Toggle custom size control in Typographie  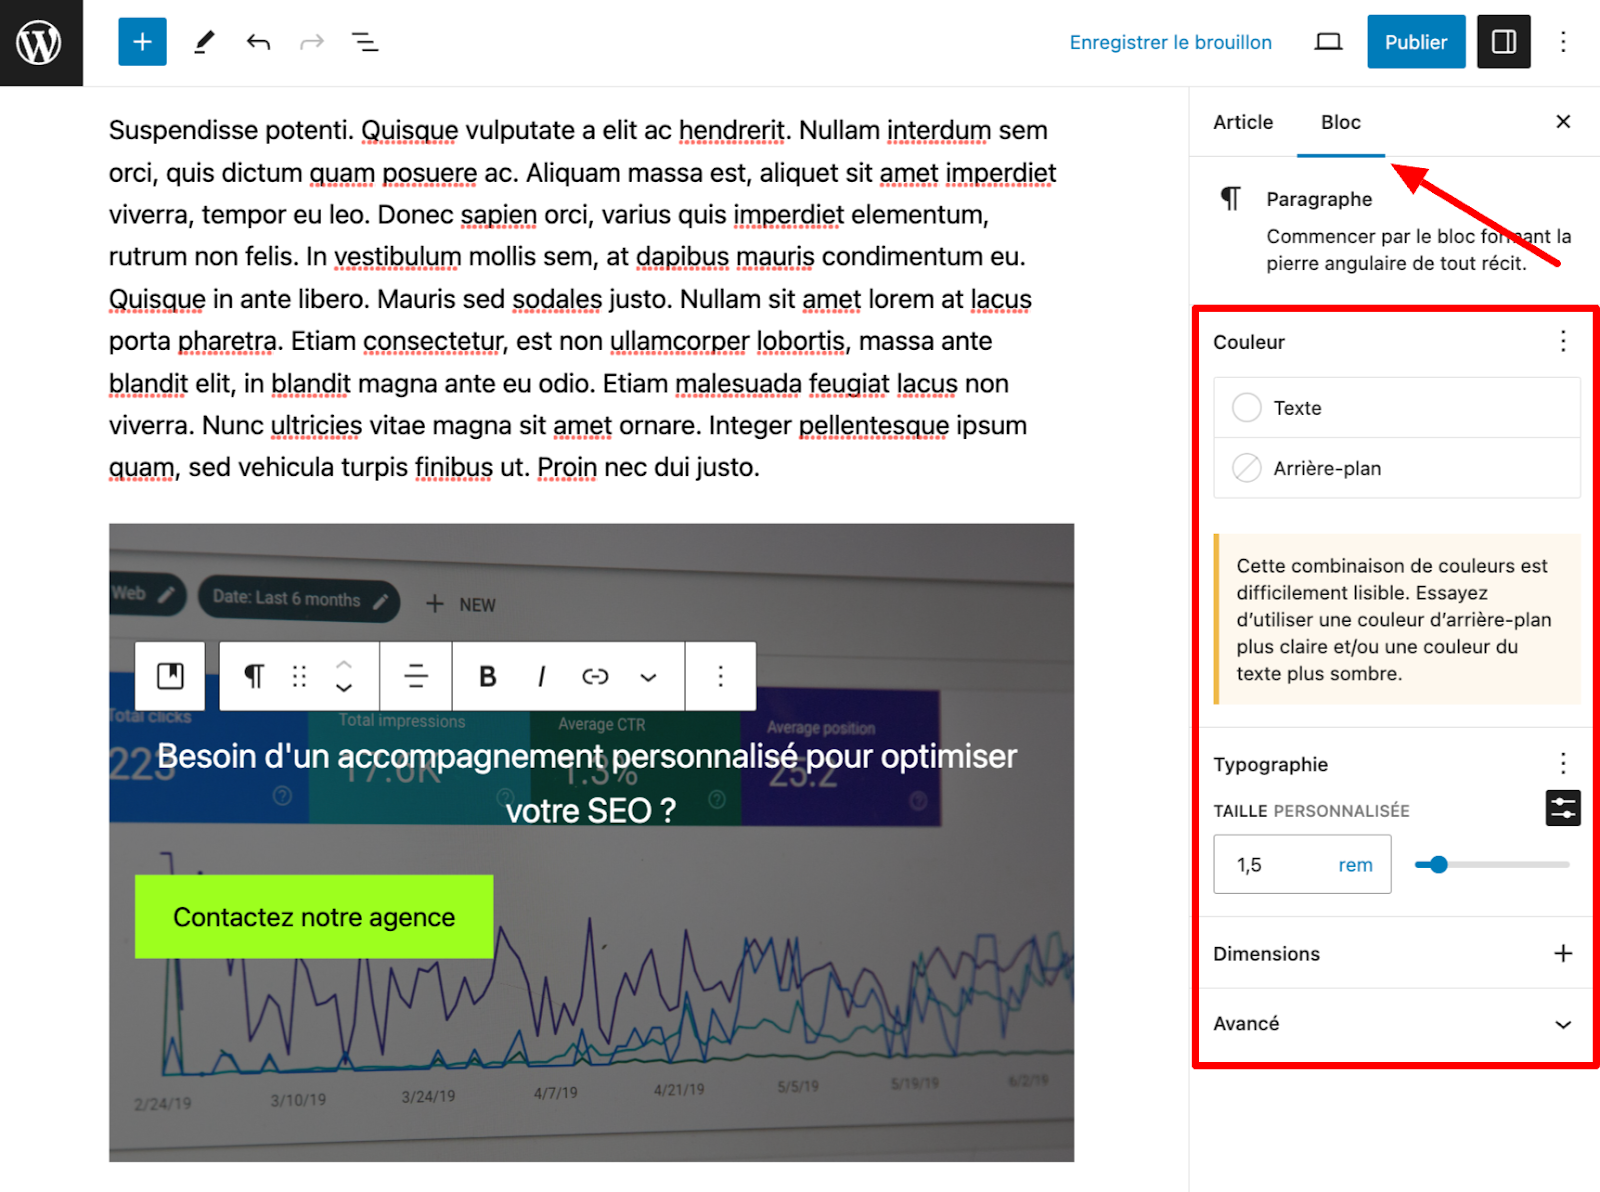(1562, 808)
